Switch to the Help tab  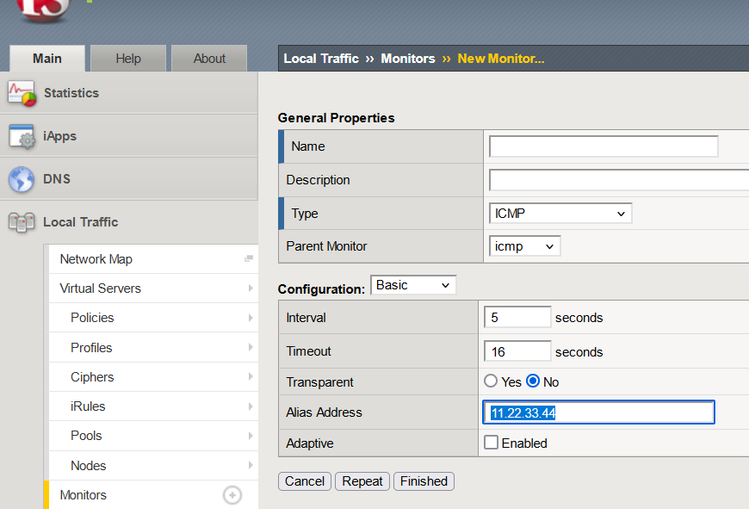(x=128, y=58)
